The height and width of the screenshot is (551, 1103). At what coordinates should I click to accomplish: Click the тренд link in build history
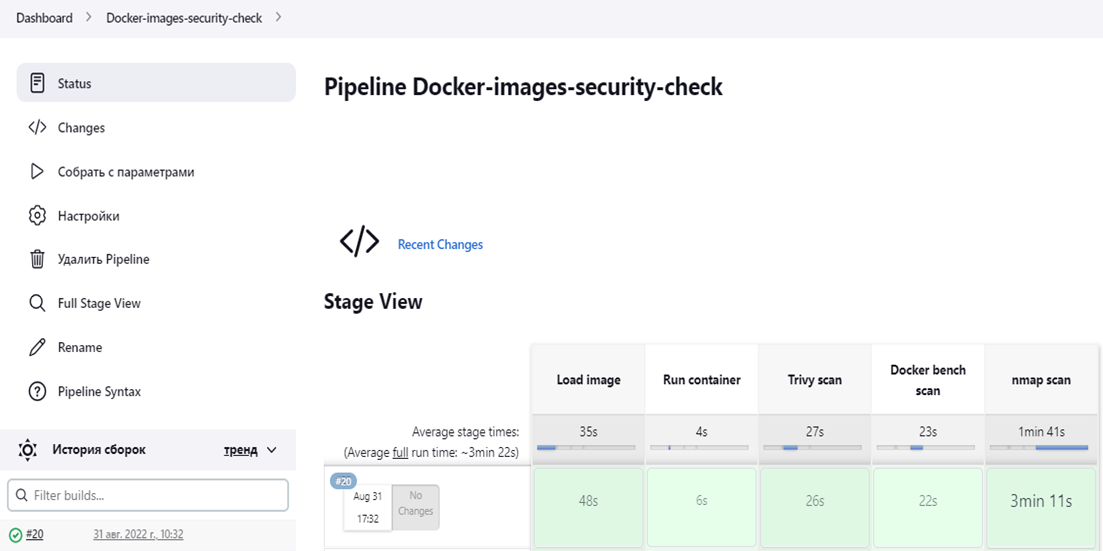(x=241, y=450)
